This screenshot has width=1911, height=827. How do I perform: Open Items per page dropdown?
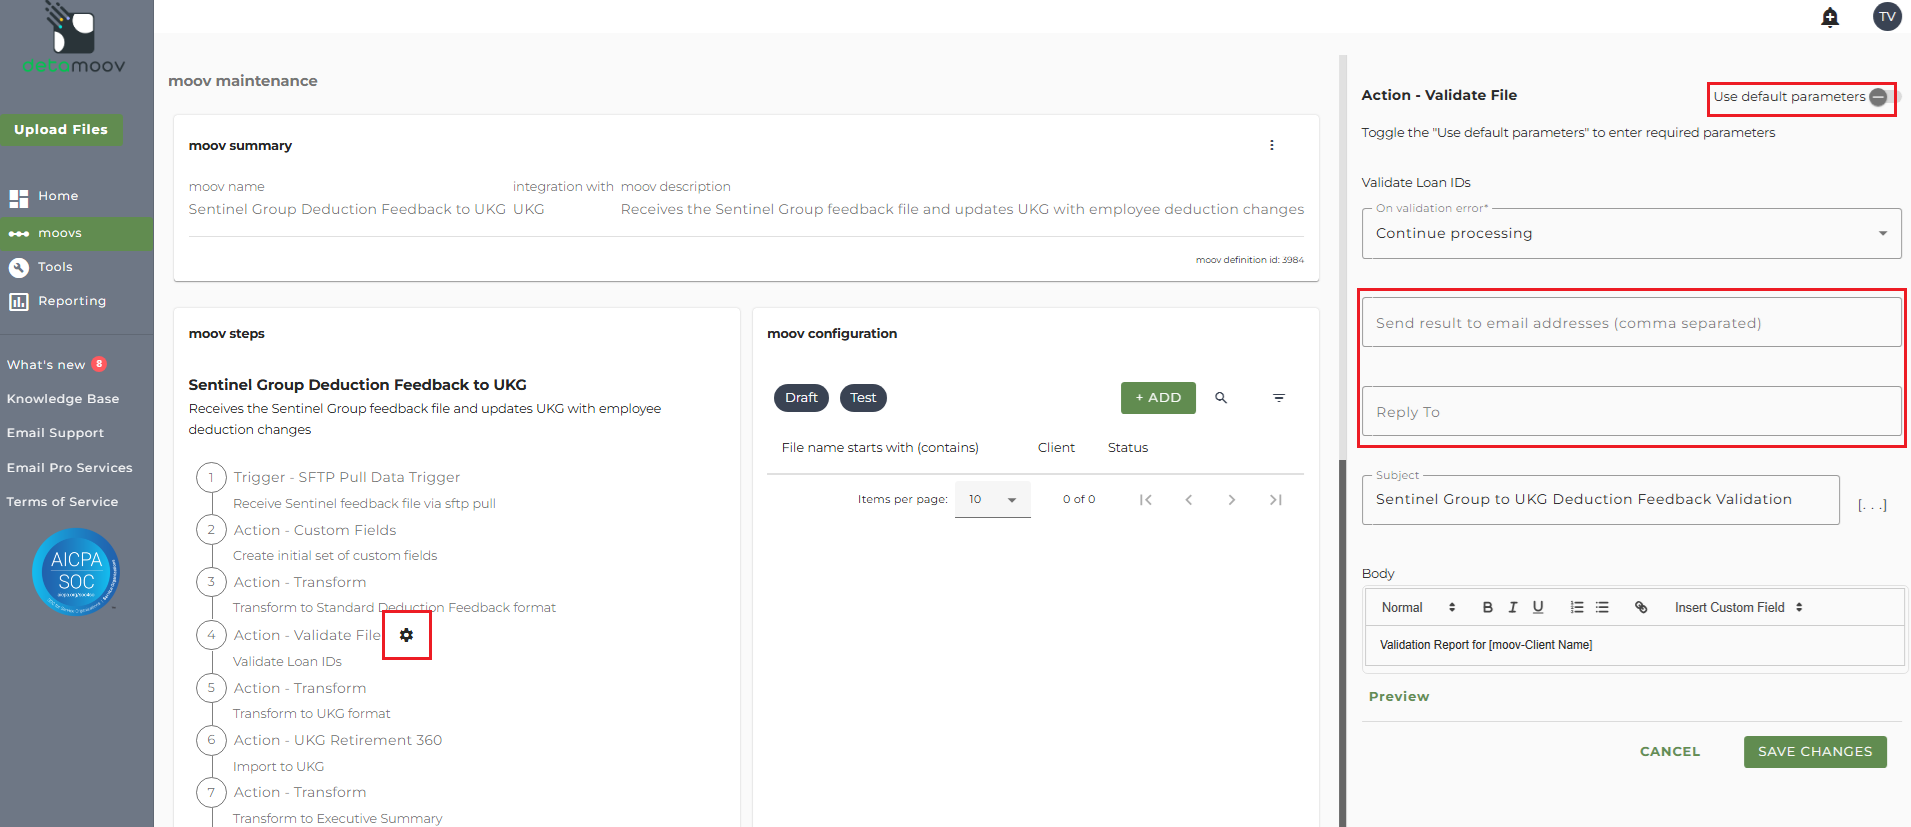pyautogui.click(x=992, y=499)
